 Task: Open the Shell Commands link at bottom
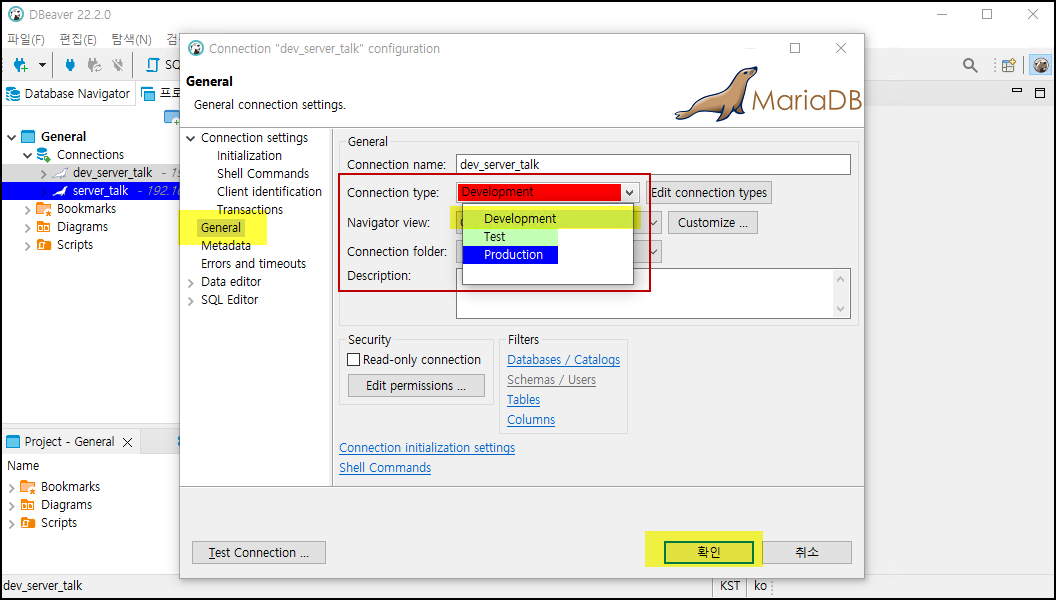385,468
